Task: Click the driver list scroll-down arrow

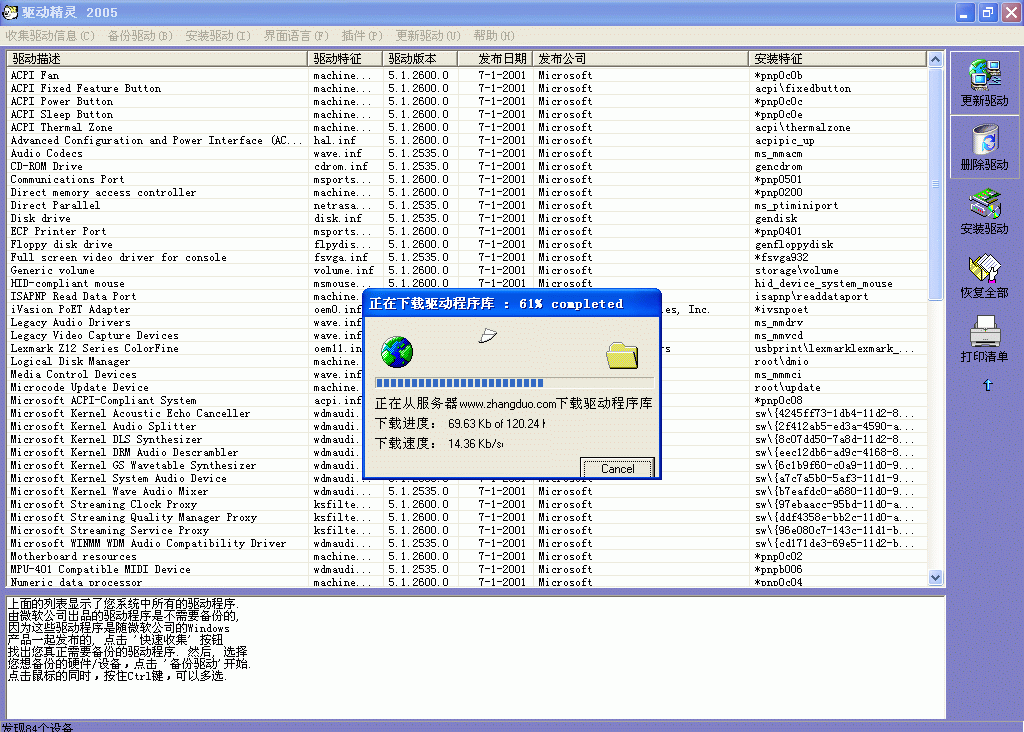Action: point(935,577)
